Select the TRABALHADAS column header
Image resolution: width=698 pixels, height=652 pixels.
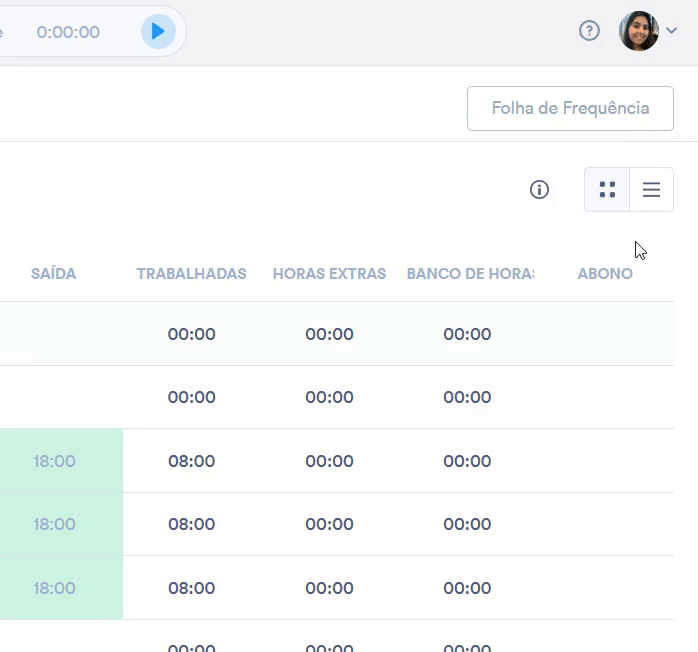click(x=191, y=274)
